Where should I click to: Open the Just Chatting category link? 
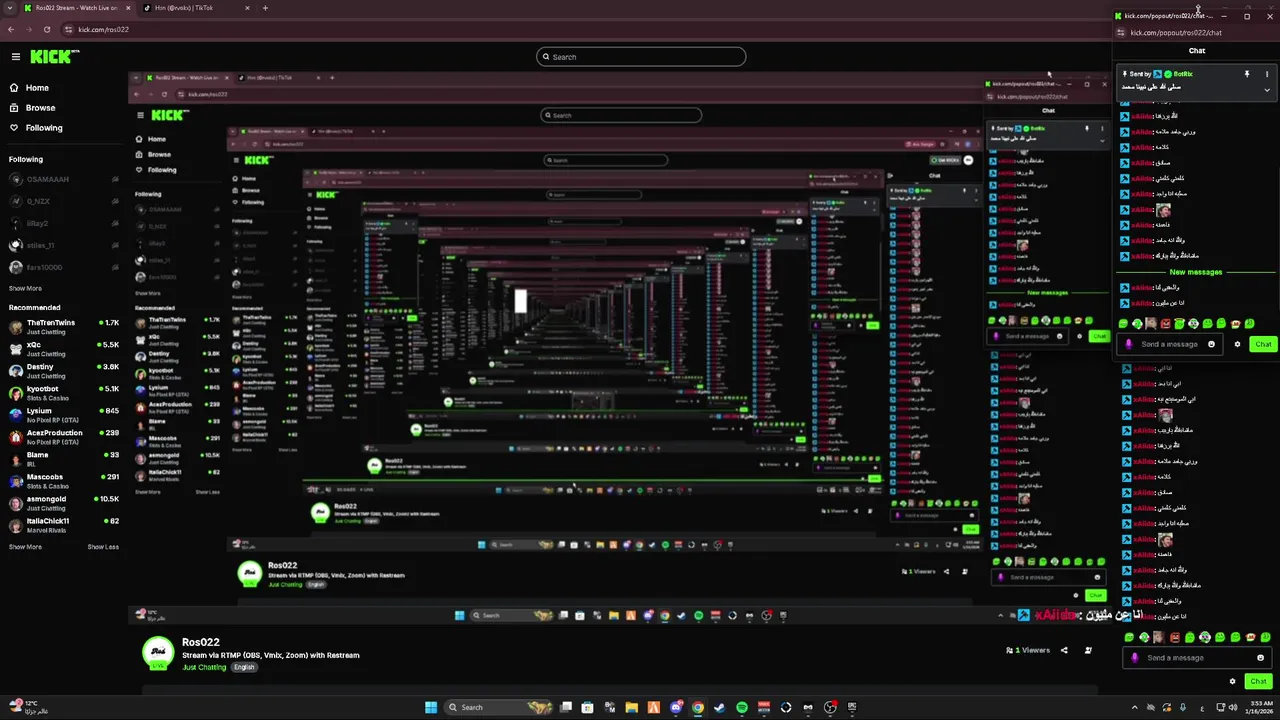[204, 667]
